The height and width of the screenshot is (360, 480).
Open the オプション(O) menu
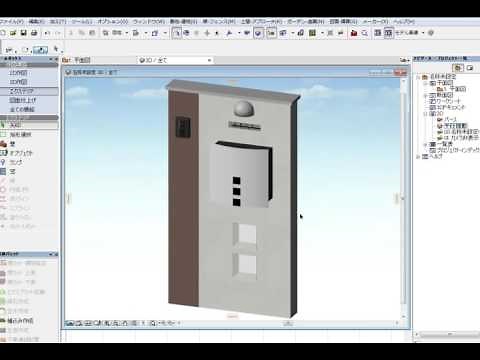point(113,22)
